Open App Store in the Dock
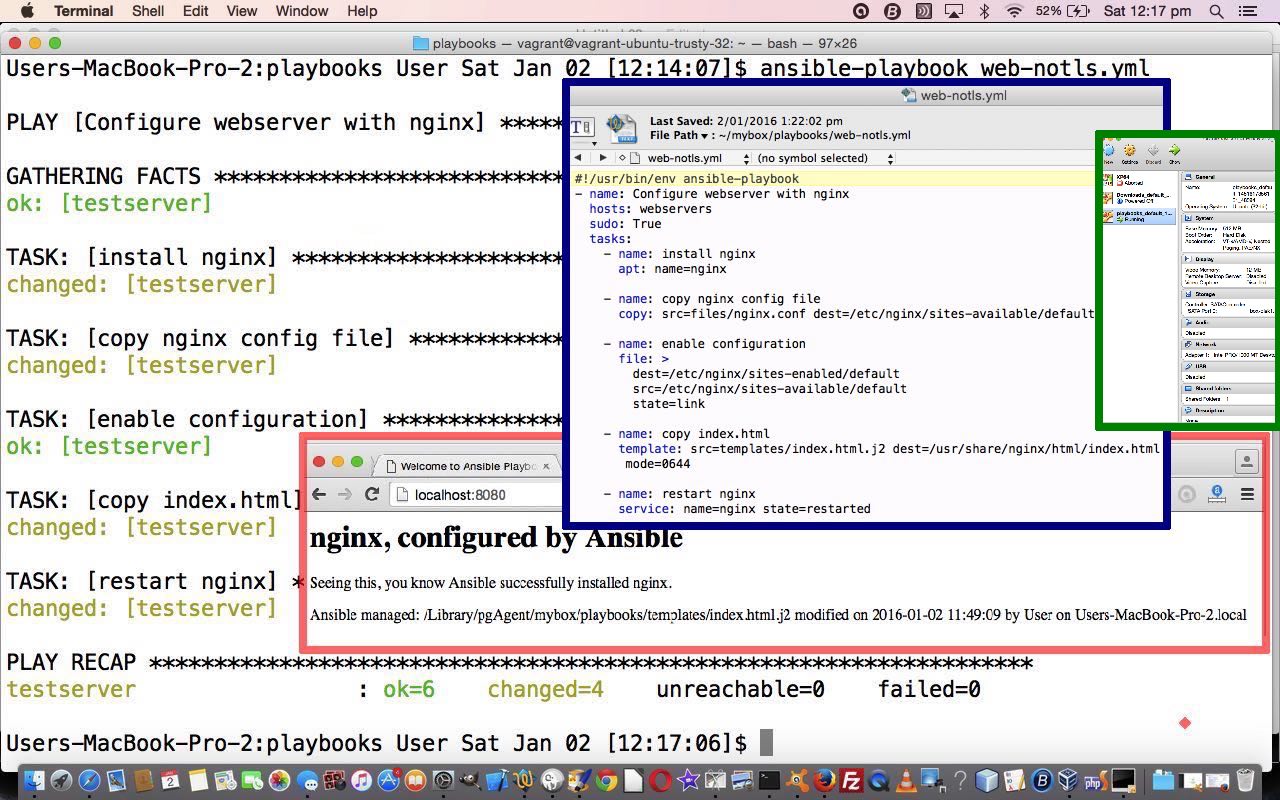The height and width of the screenshot is (800, 1280). pos(388,781)
